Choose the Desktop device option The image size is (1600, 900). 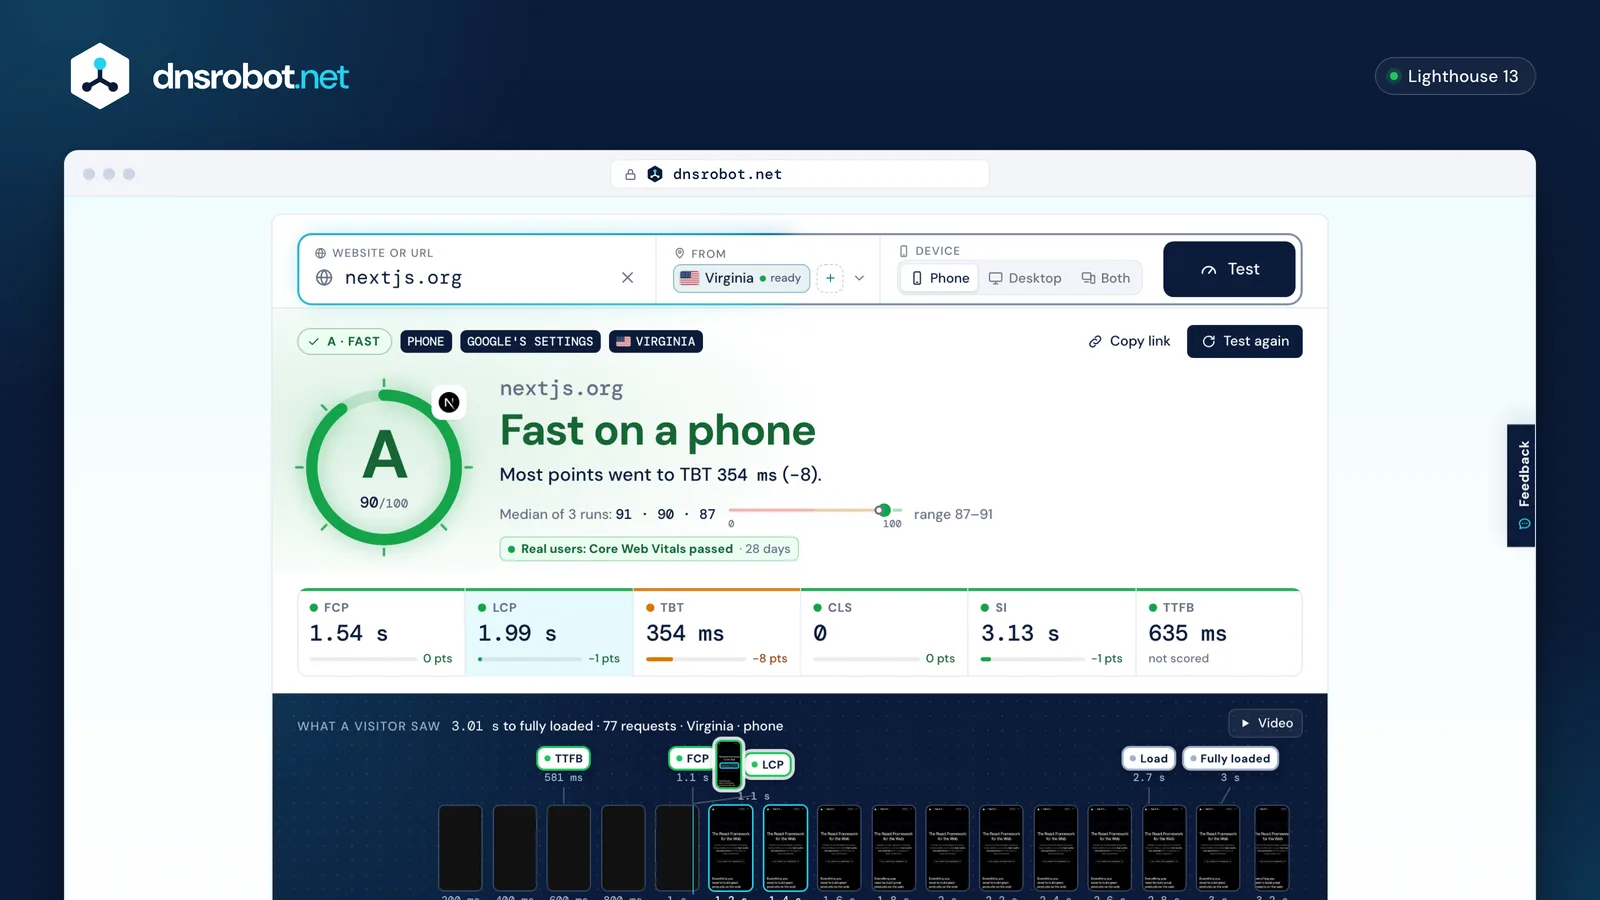click(1025, 278)
